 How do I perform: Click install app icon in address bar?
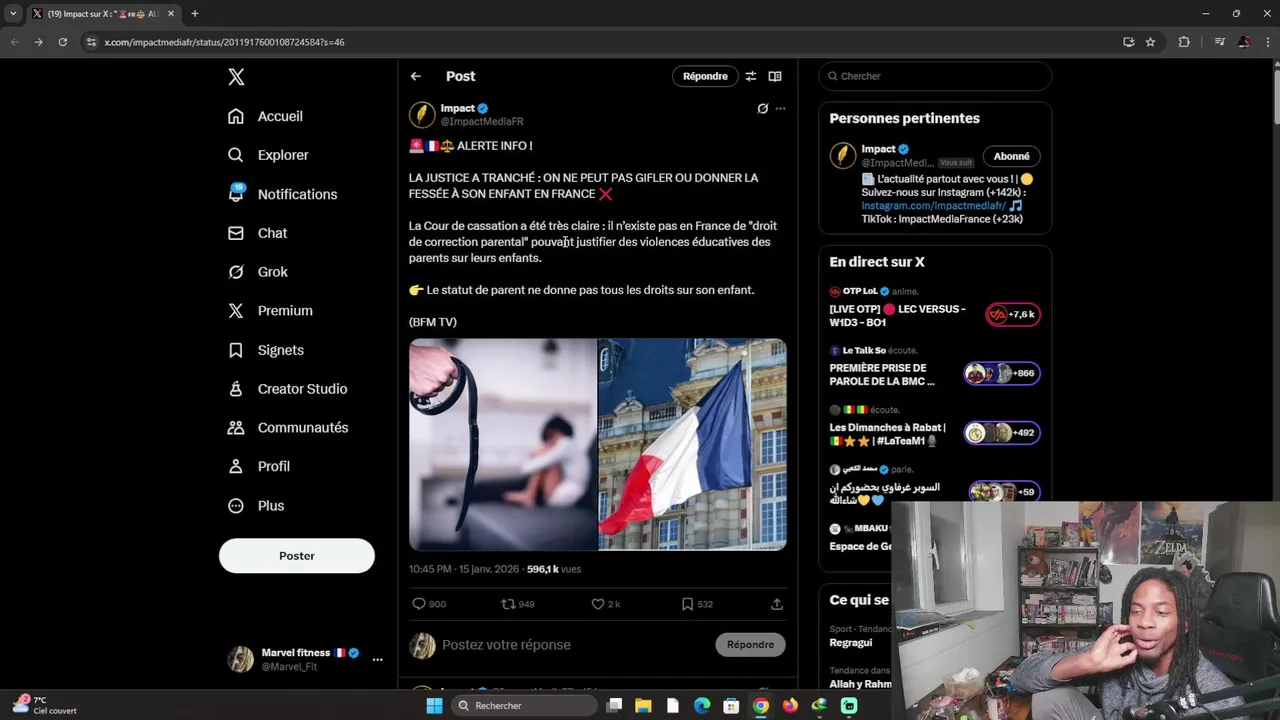click(1129, 42)
